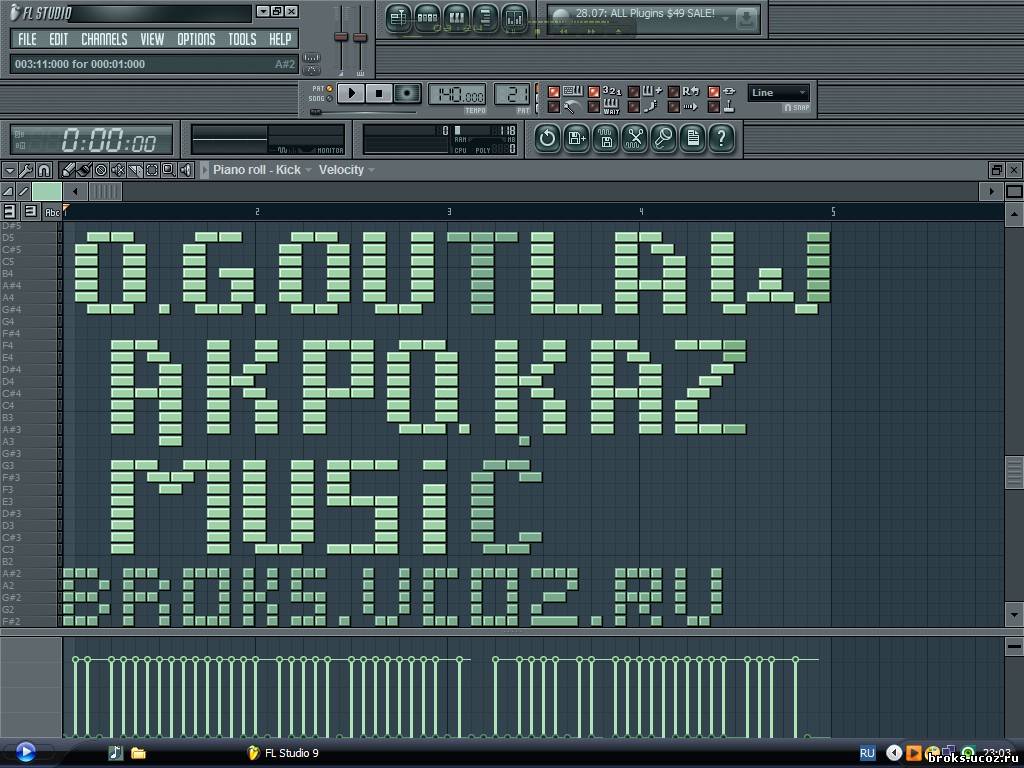Click the save new version button
This screenshot has width=1024, height=768.
[577, 138]
